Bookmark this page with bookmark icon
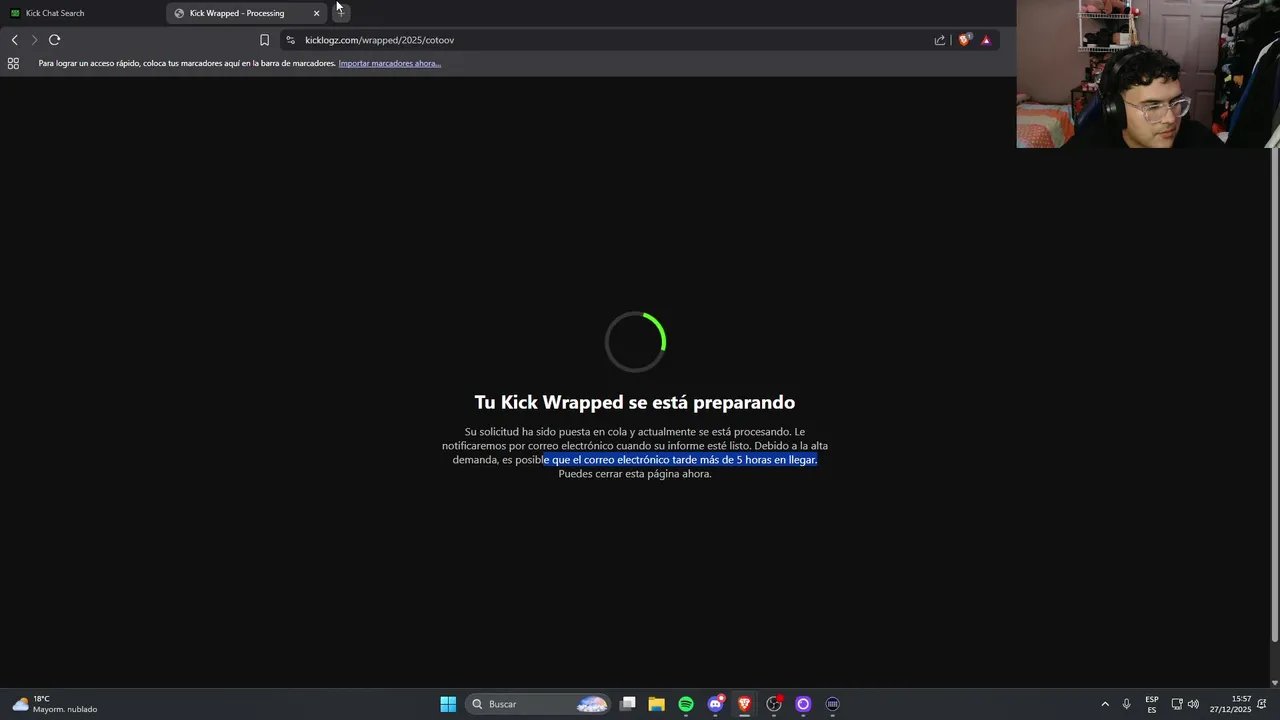Screen dimensions: 1280x720 tap(264, 40)
